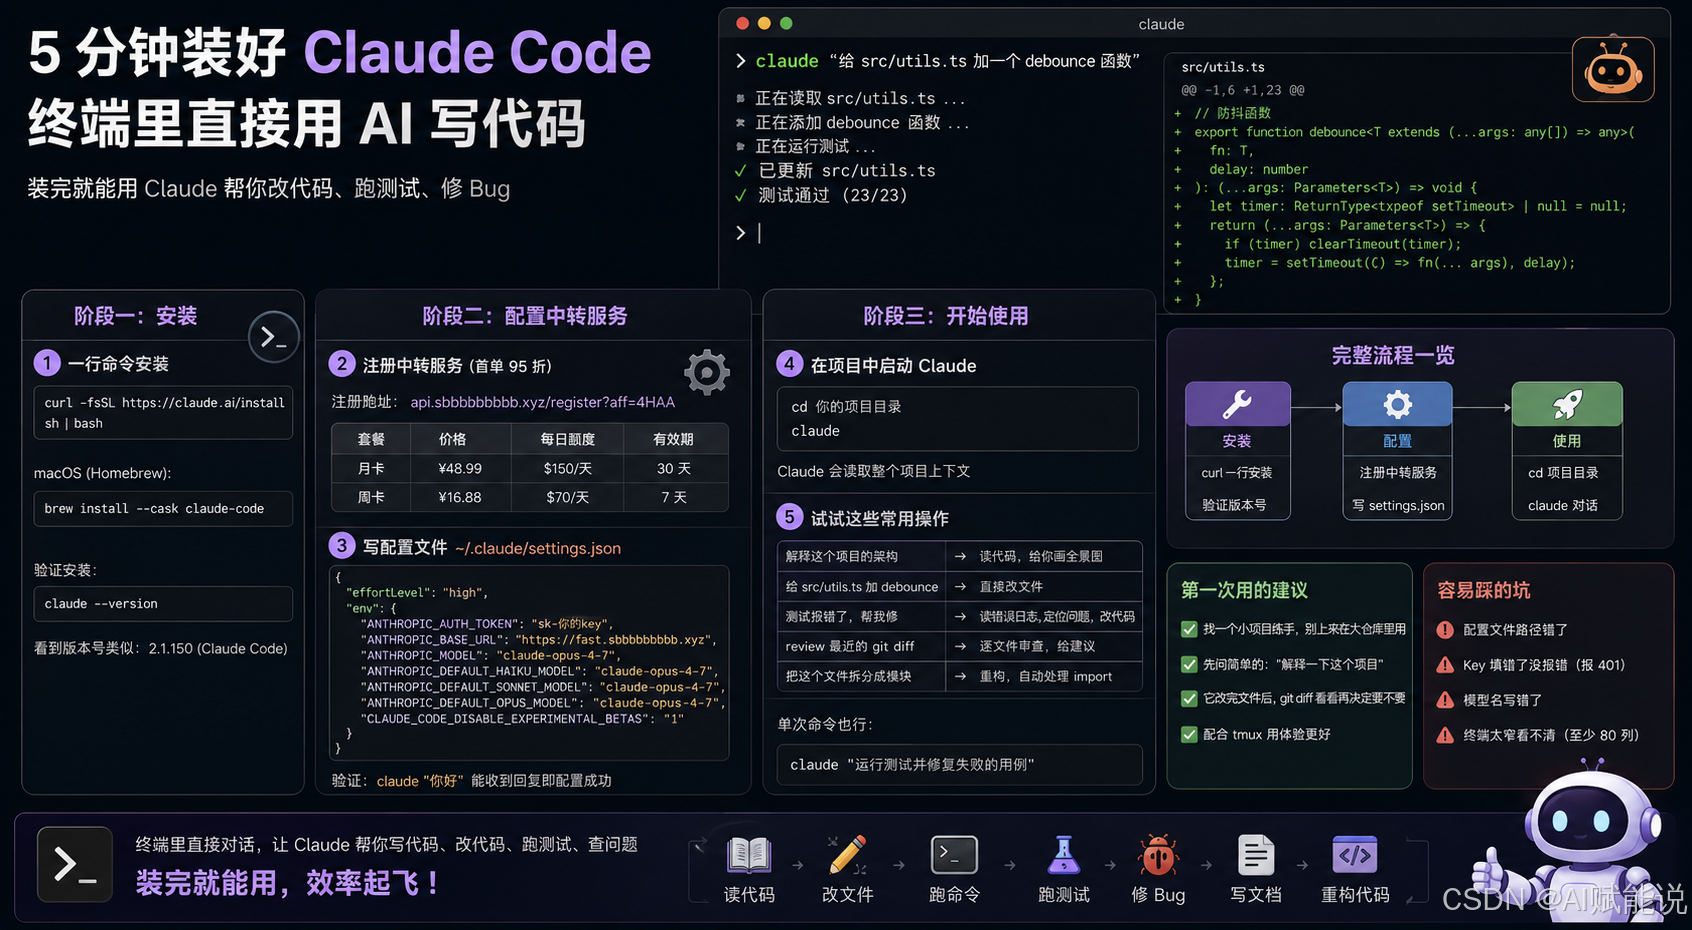
Task: Click the warning triangle beside Key 填错了没报错
Action: 1445,665
